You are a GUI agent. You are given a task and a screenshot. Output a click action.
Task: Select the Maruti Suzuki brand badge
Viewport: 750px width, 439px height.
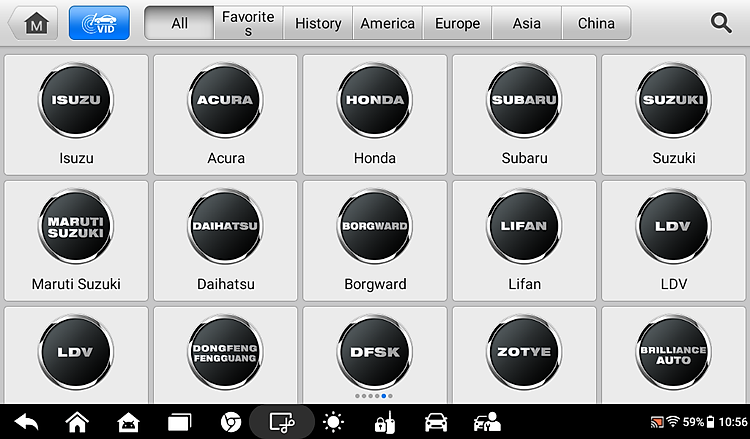pyautogui.click(x=76, y=226)
